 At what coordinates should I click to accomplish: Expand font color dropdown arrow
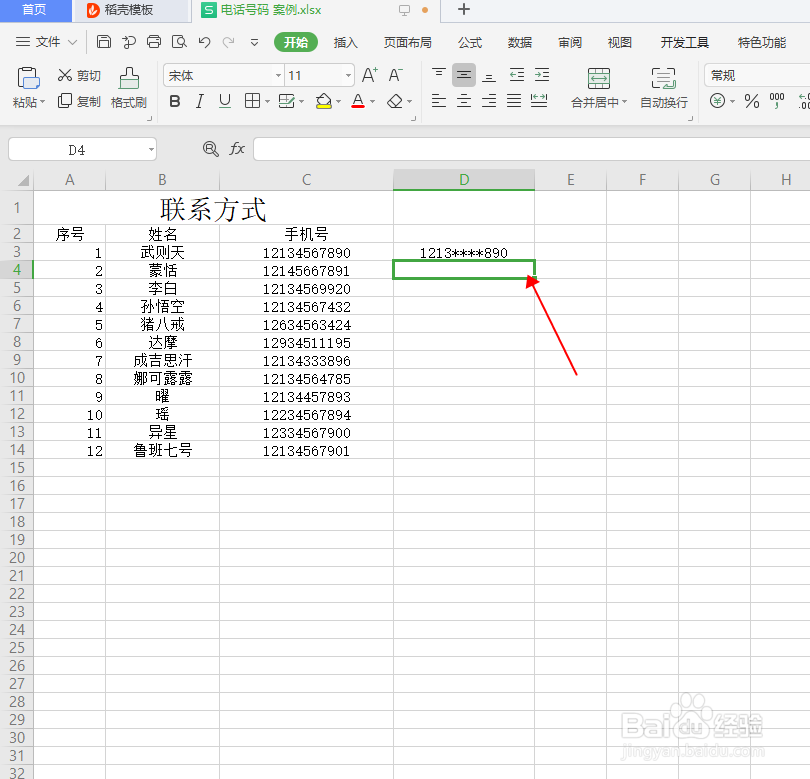372,102
